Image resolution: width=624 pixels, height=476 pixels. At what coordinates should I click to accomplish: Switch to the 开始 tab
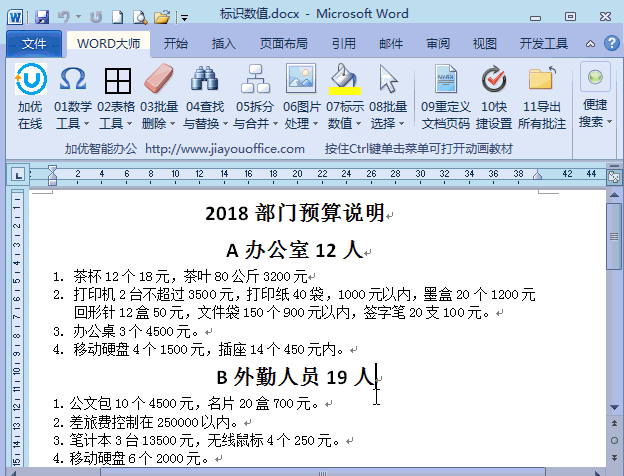click(x=176, y=43)
